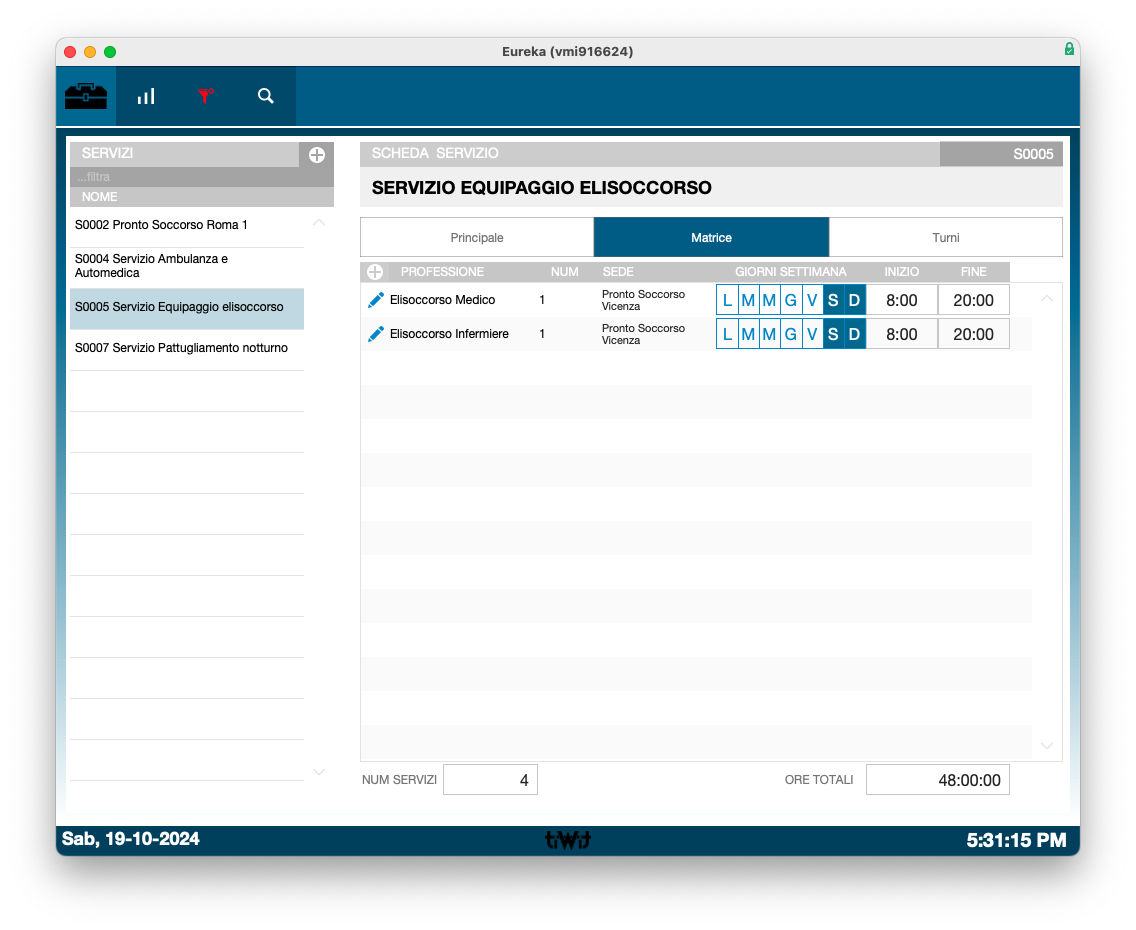Click the Elisoccorso Infermiere profession name
The image size is (1136, 930).
[449, 334]
